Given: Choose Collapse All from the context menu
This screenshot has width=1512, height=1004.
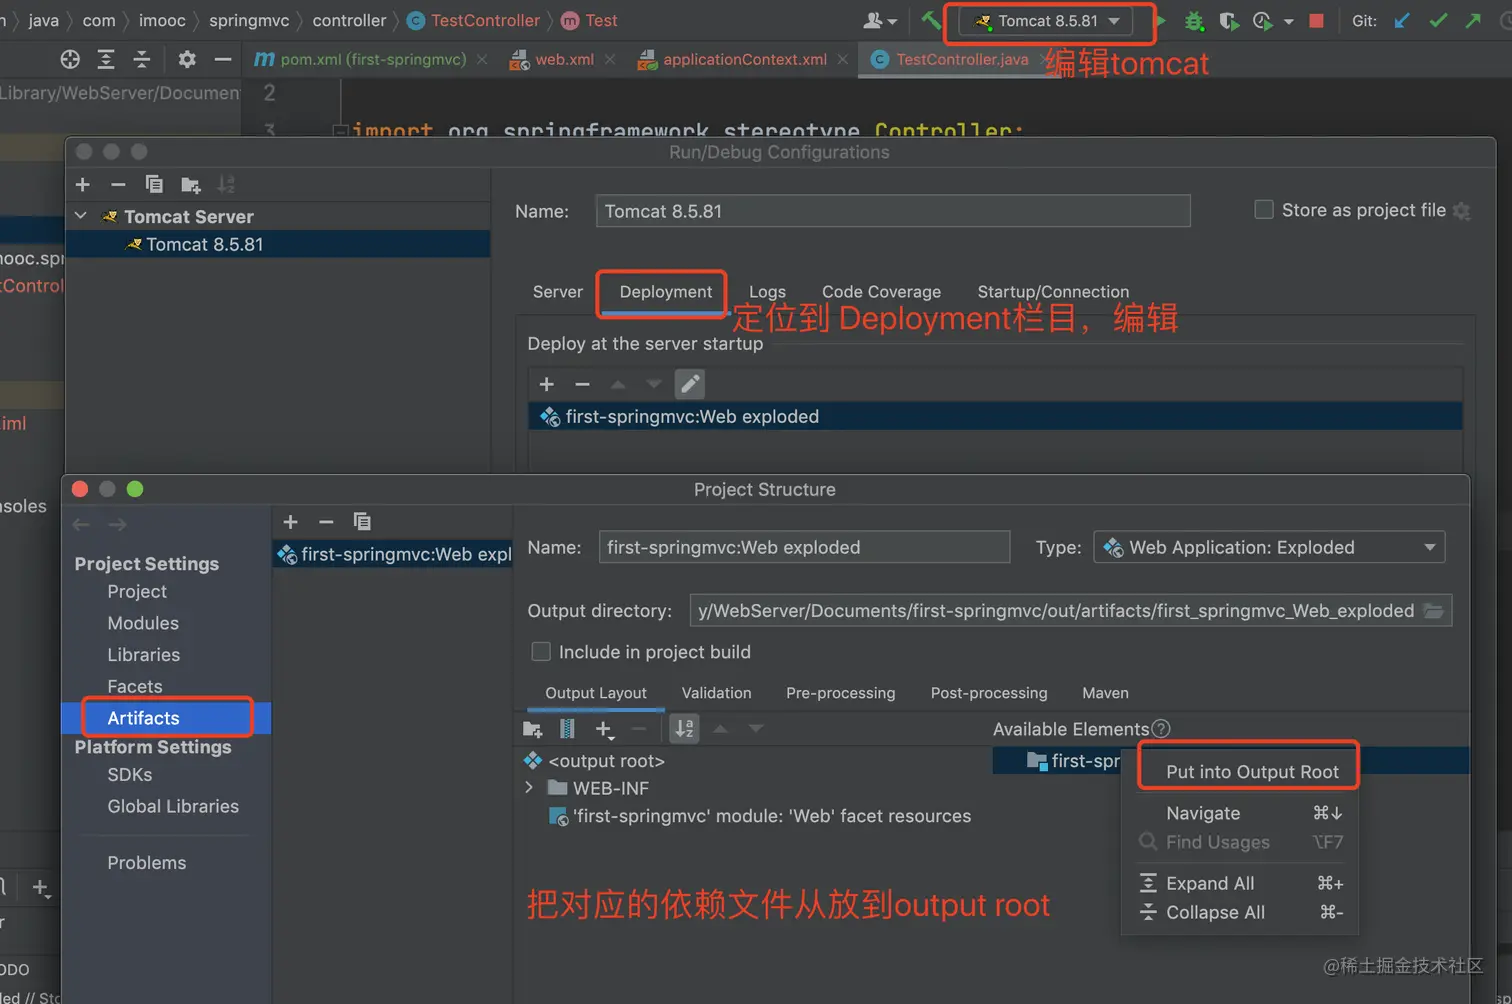Looking at the screenshot, I should tap(1240, 912).
